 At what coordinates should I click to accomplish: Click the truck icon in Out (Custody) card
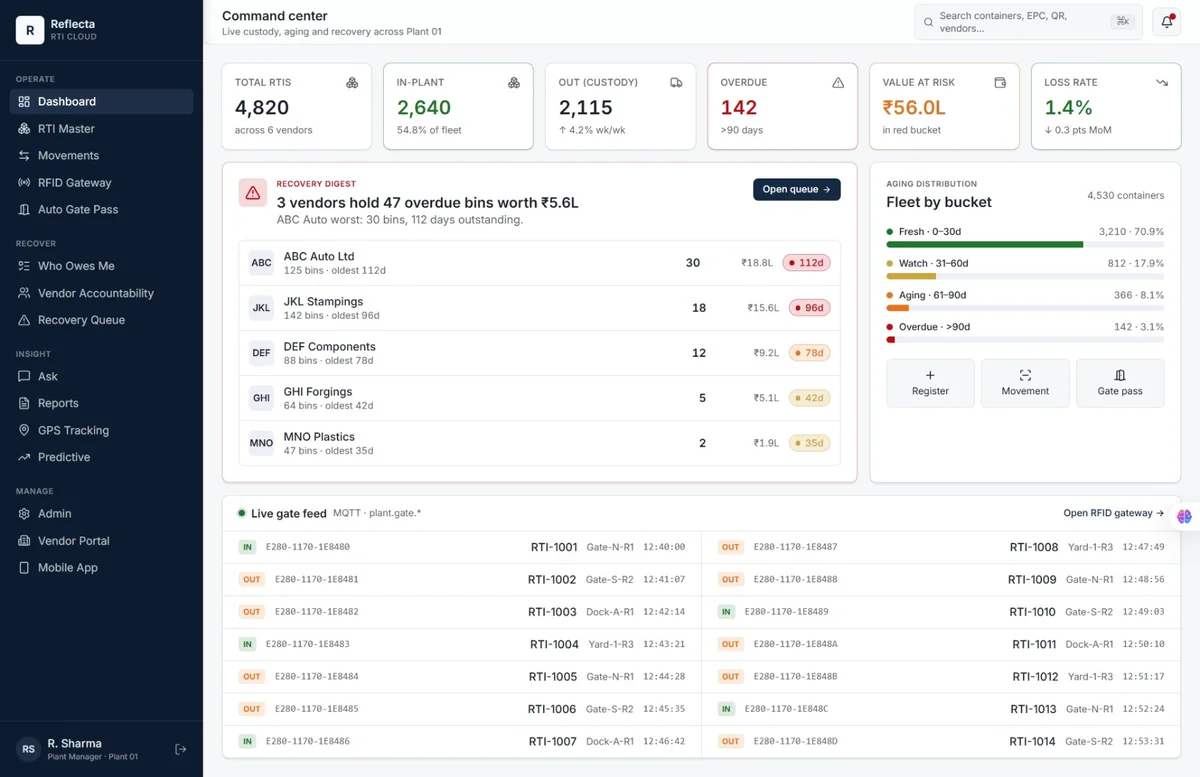point(676,83)
